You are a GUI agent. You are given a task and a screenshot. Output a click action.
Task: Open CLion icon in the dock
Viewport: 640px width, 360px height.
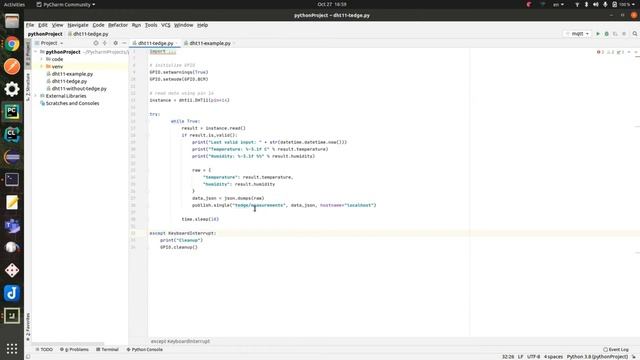pyautogui.click(x=12, y=134)
